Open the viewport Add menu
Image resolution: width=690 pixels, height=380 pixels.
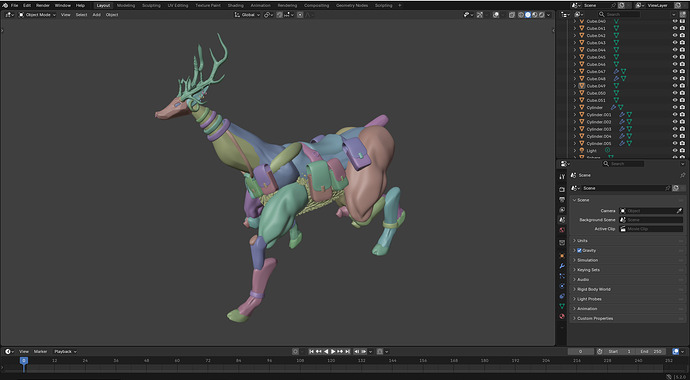96,15
